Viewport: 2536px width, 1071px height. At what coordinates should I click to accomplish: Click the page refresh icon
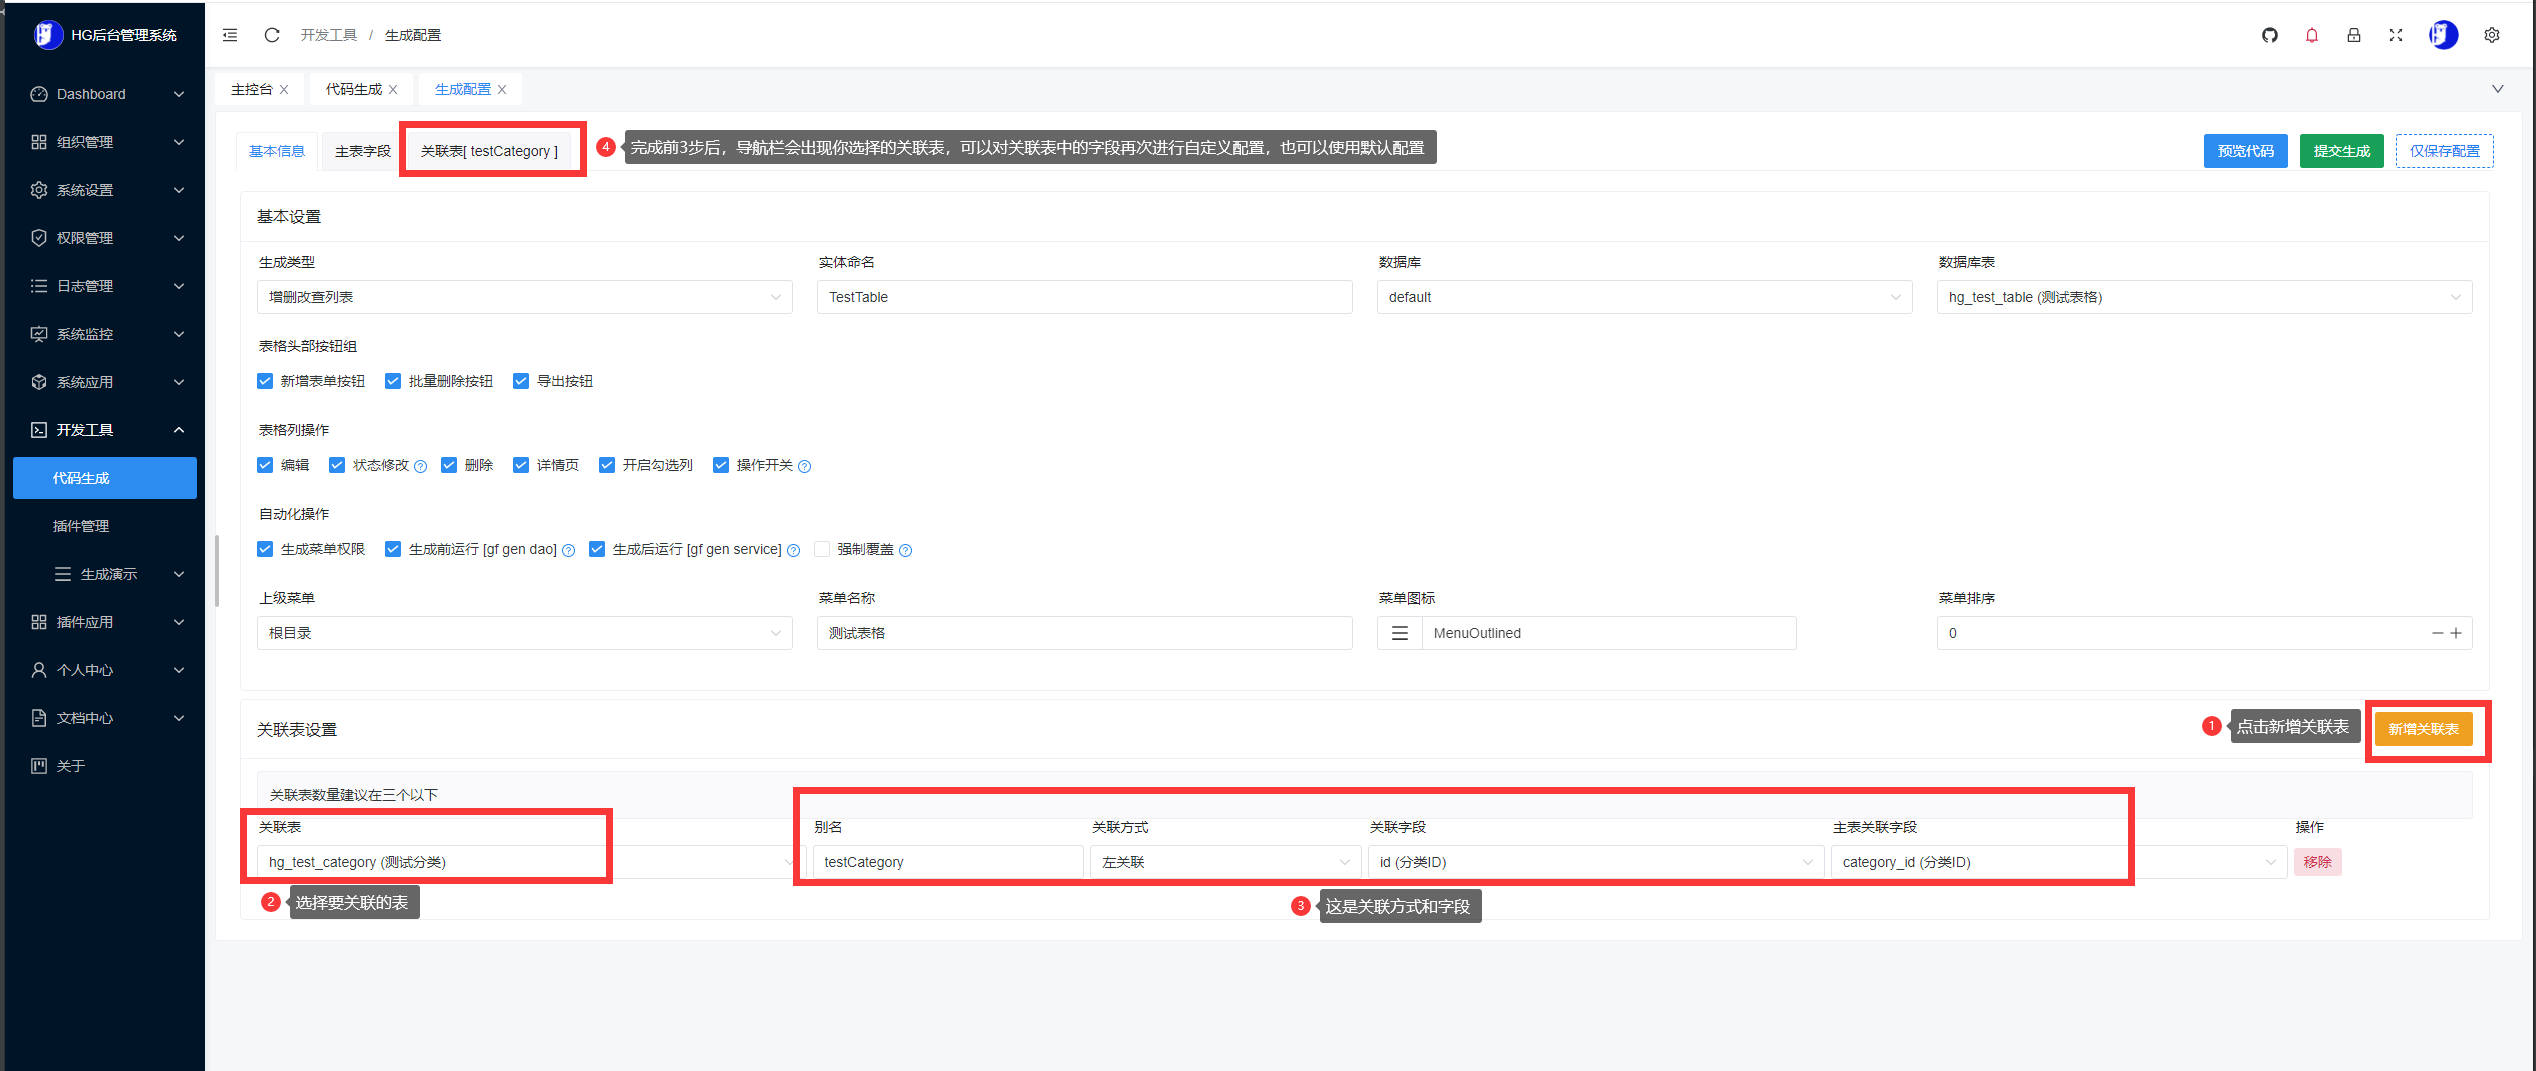[x=271, y=35]
